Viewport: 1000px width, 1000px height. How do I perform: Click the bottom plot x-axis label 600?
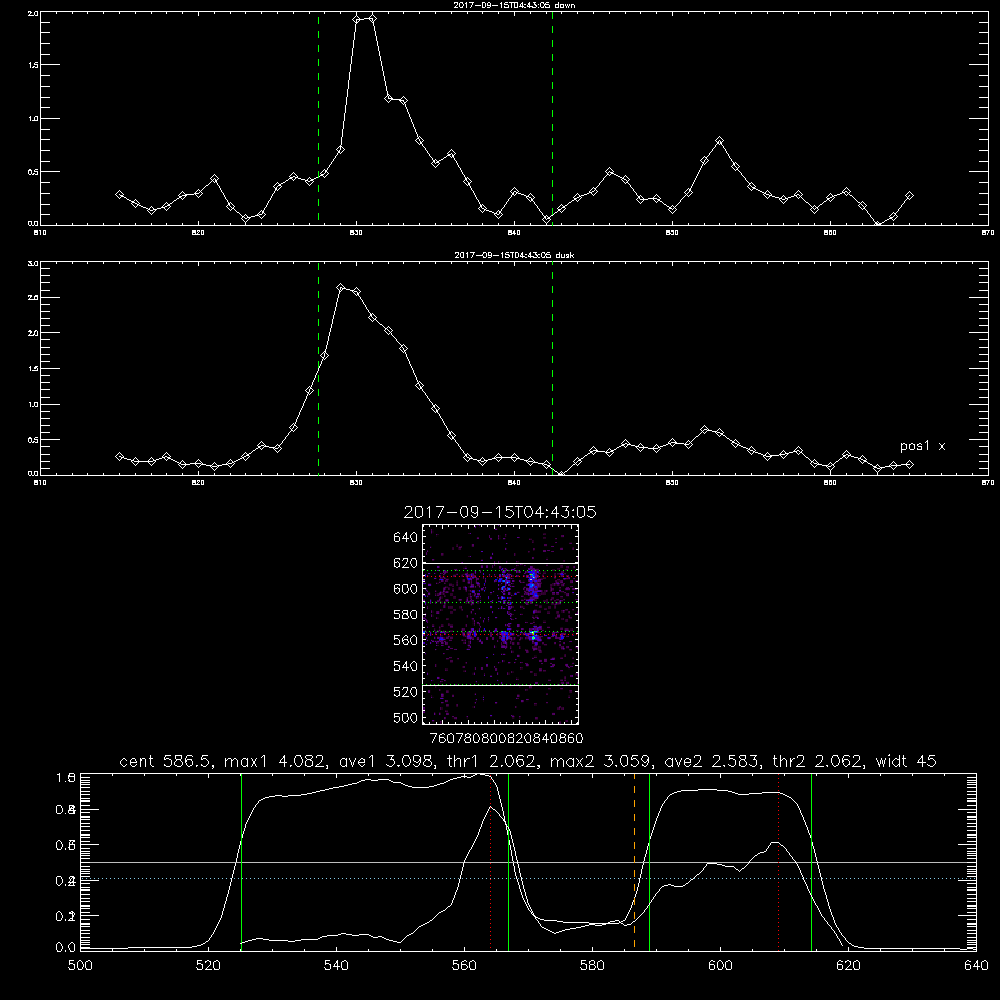click(x=720, y=966)
